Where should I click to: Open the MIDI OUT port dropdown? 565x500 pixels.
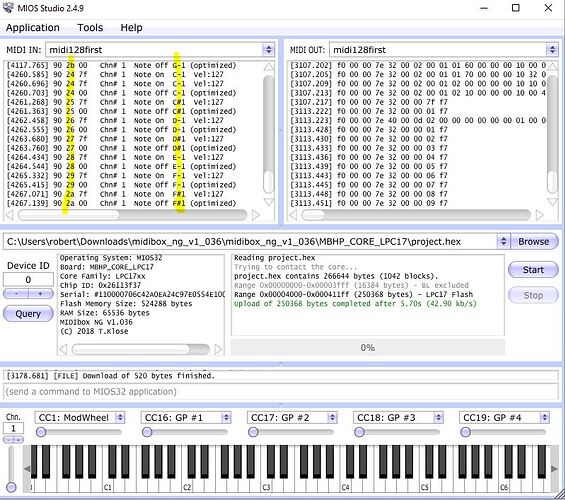(552, 50)
